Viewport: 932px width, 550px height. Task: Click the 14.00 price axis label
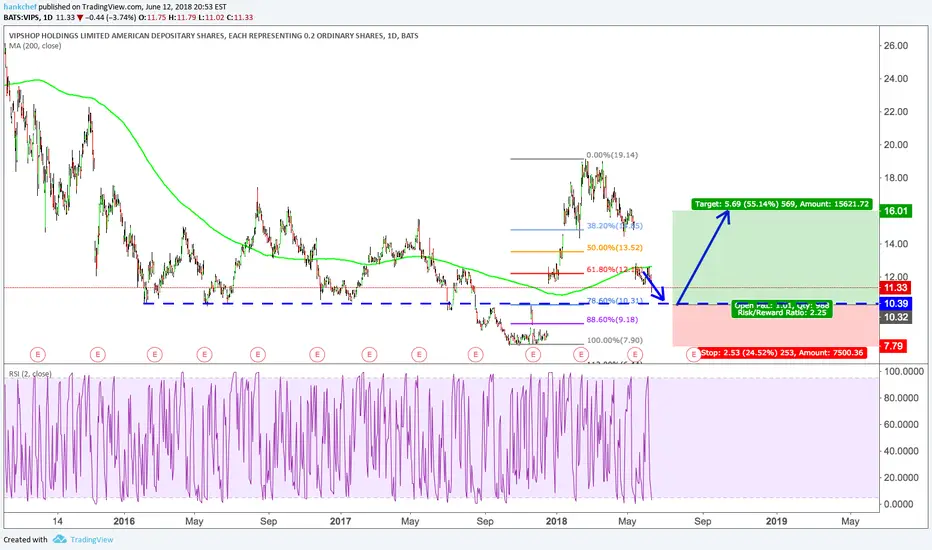[x=896, y=244]
